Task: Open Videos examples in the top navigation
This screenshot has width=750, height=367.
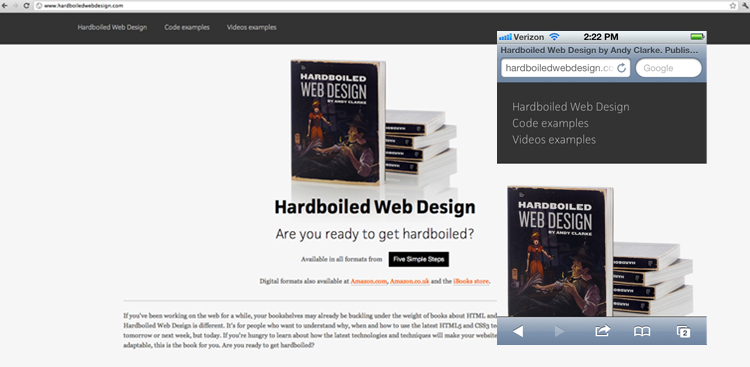Action: point(252,27)
